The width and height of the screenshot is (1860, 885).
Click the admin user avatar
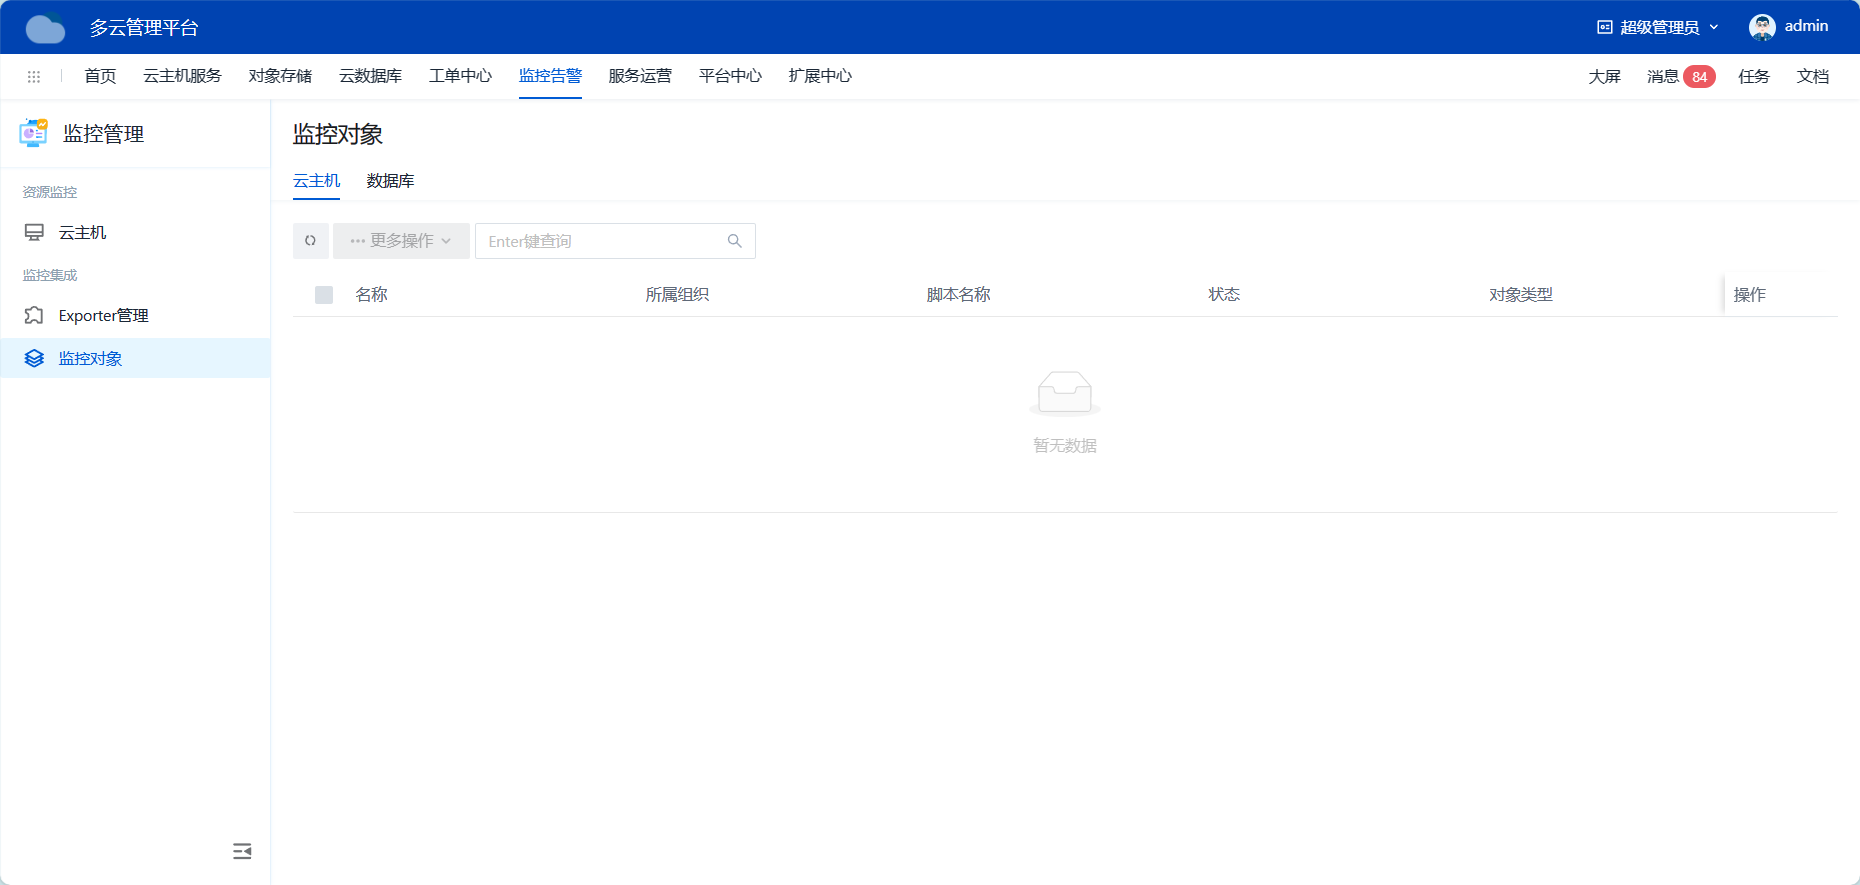[1762, 27]
